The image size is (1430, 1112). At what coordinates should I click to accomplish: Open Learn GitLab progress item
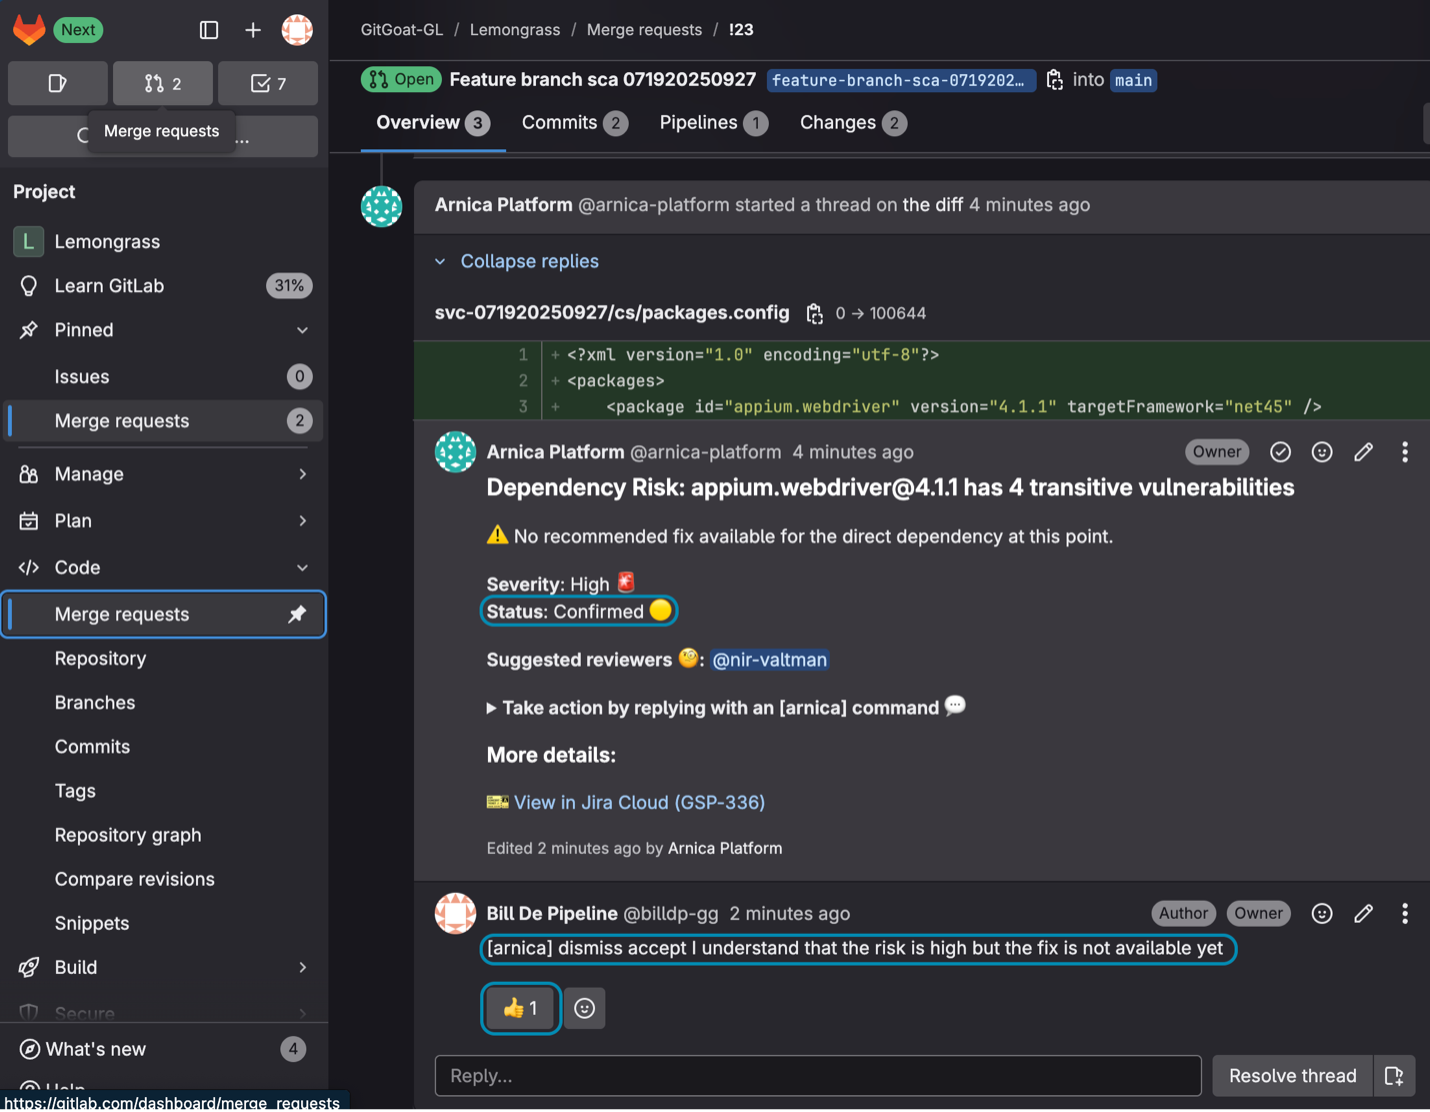tap(163, 286)
